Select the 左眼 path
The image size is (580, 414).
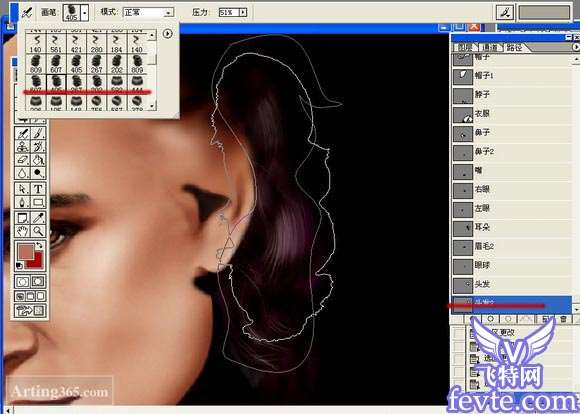pyautogui.click(x=512, y=208)
